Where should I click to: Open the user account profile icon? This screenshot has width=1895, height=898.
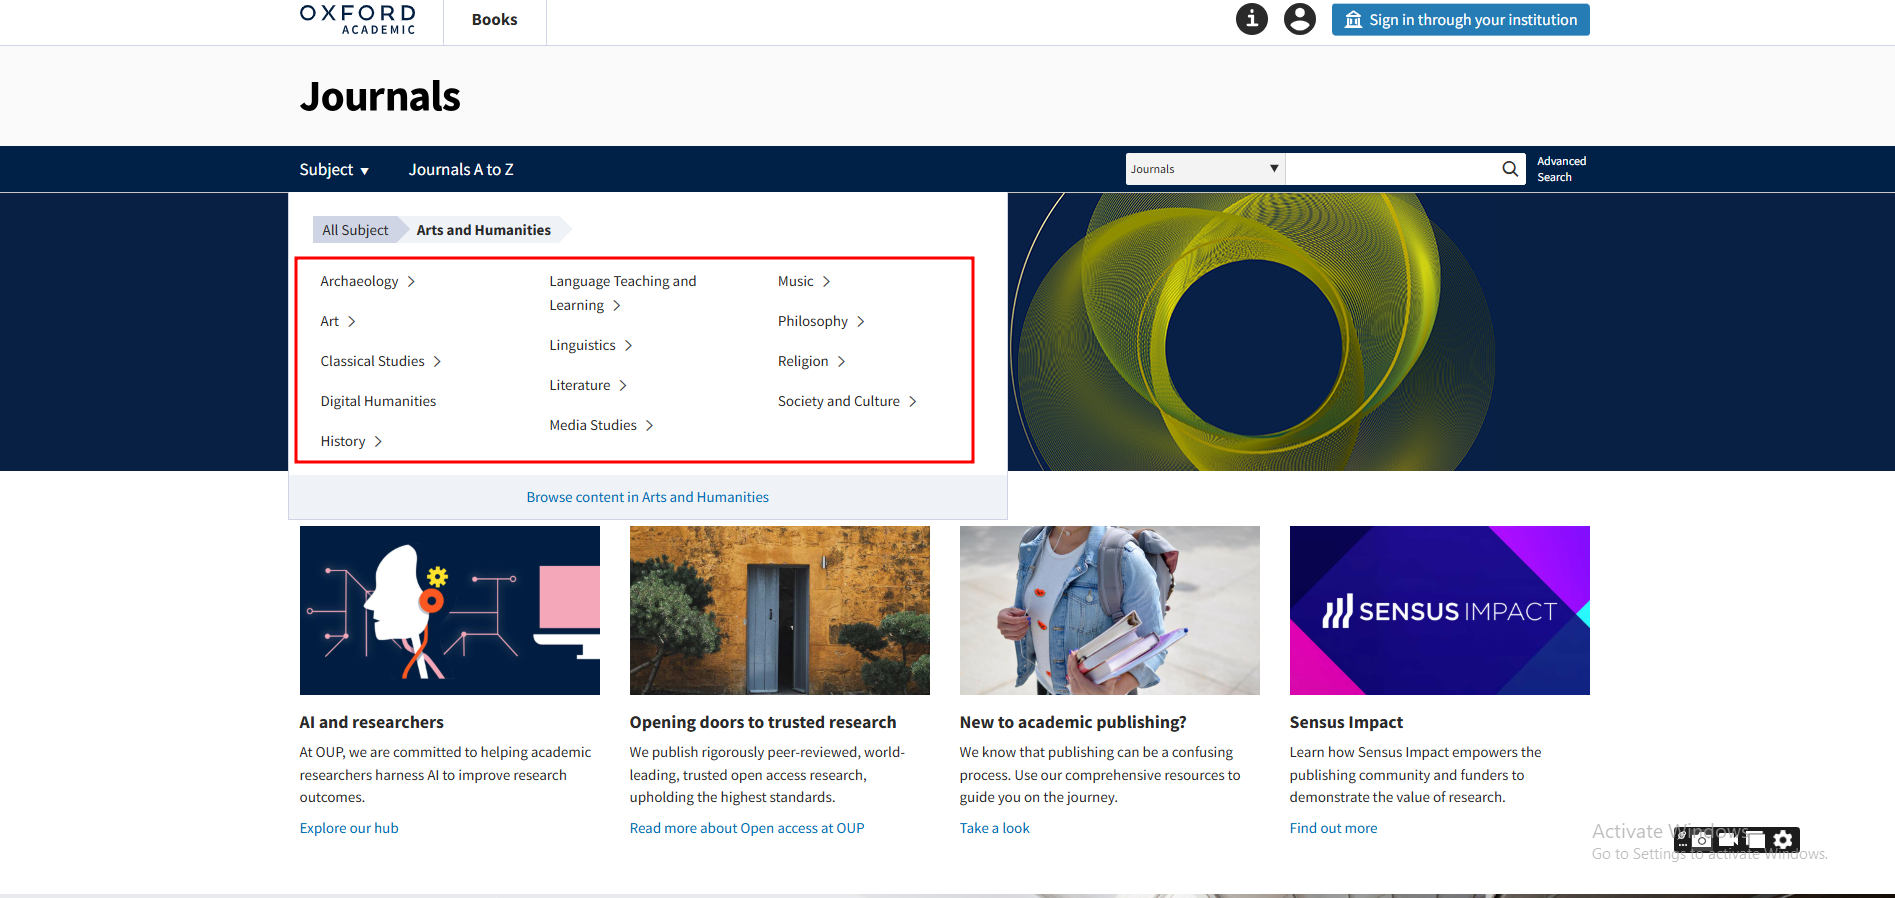[1299, 19]
